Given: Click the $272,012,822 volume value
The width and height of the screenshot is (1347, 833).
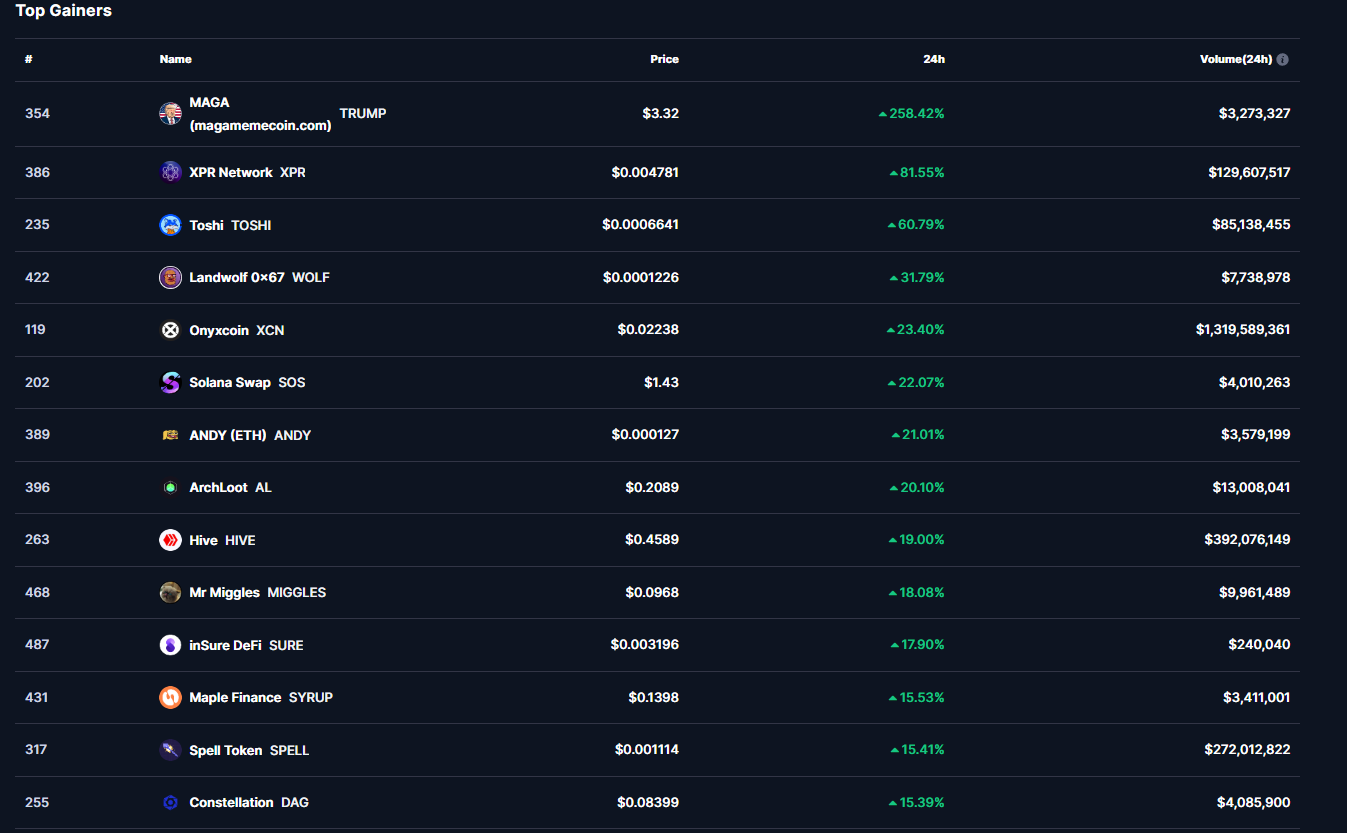Looking at the screenshot, I should coord(1248,749).
